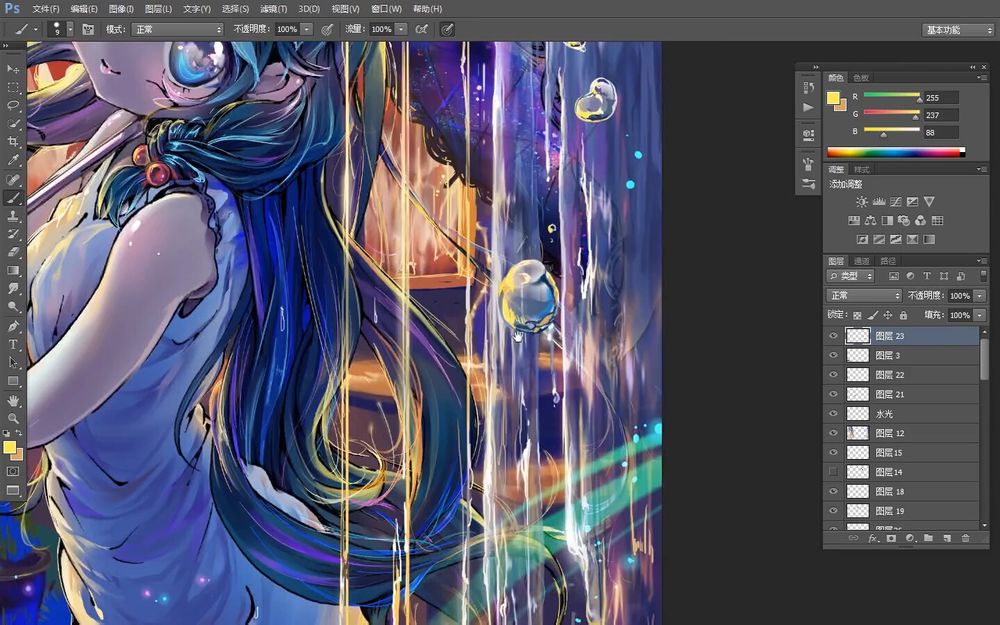The width and height of the screenshot is (1000, 625).
Task: Open the Actions panel play icon
Action: click(809, 107)
